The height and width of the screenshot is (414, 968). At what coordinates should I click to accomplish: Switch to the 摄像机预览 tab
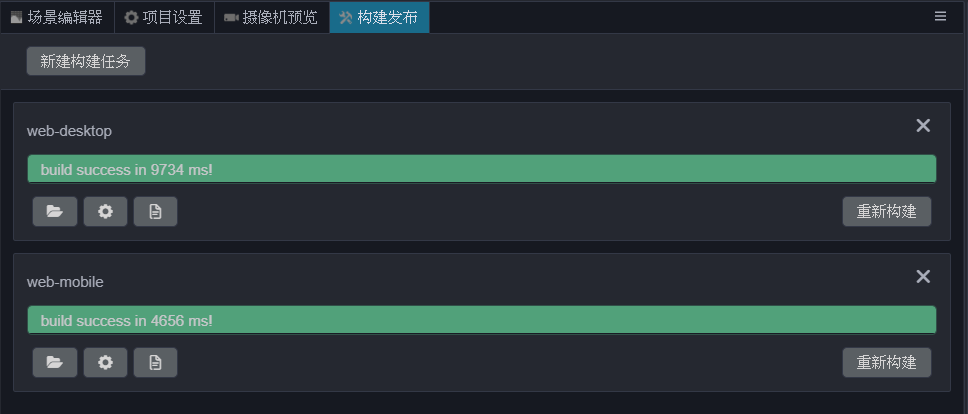point(271,17)
